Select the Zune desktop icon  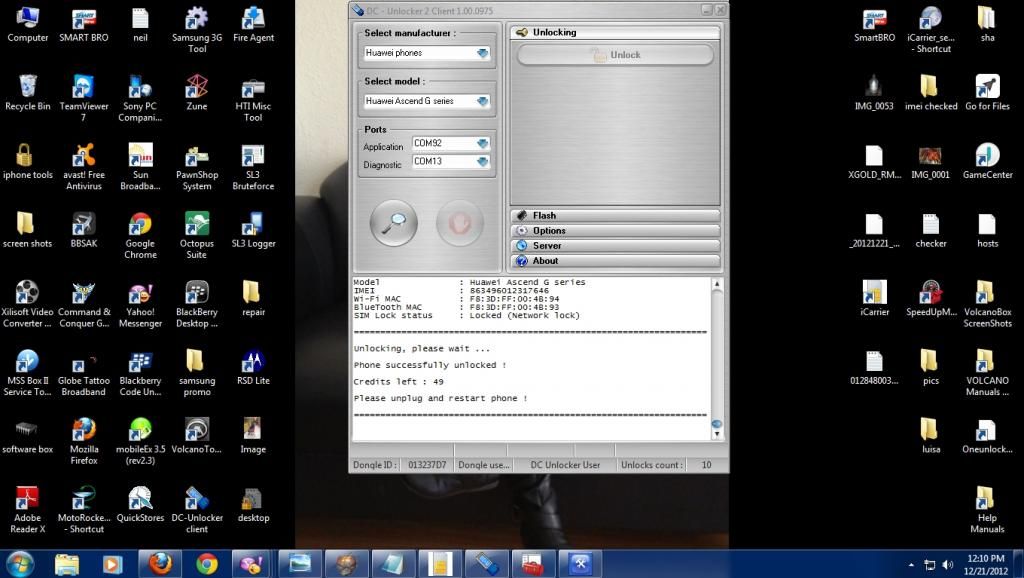197,93
